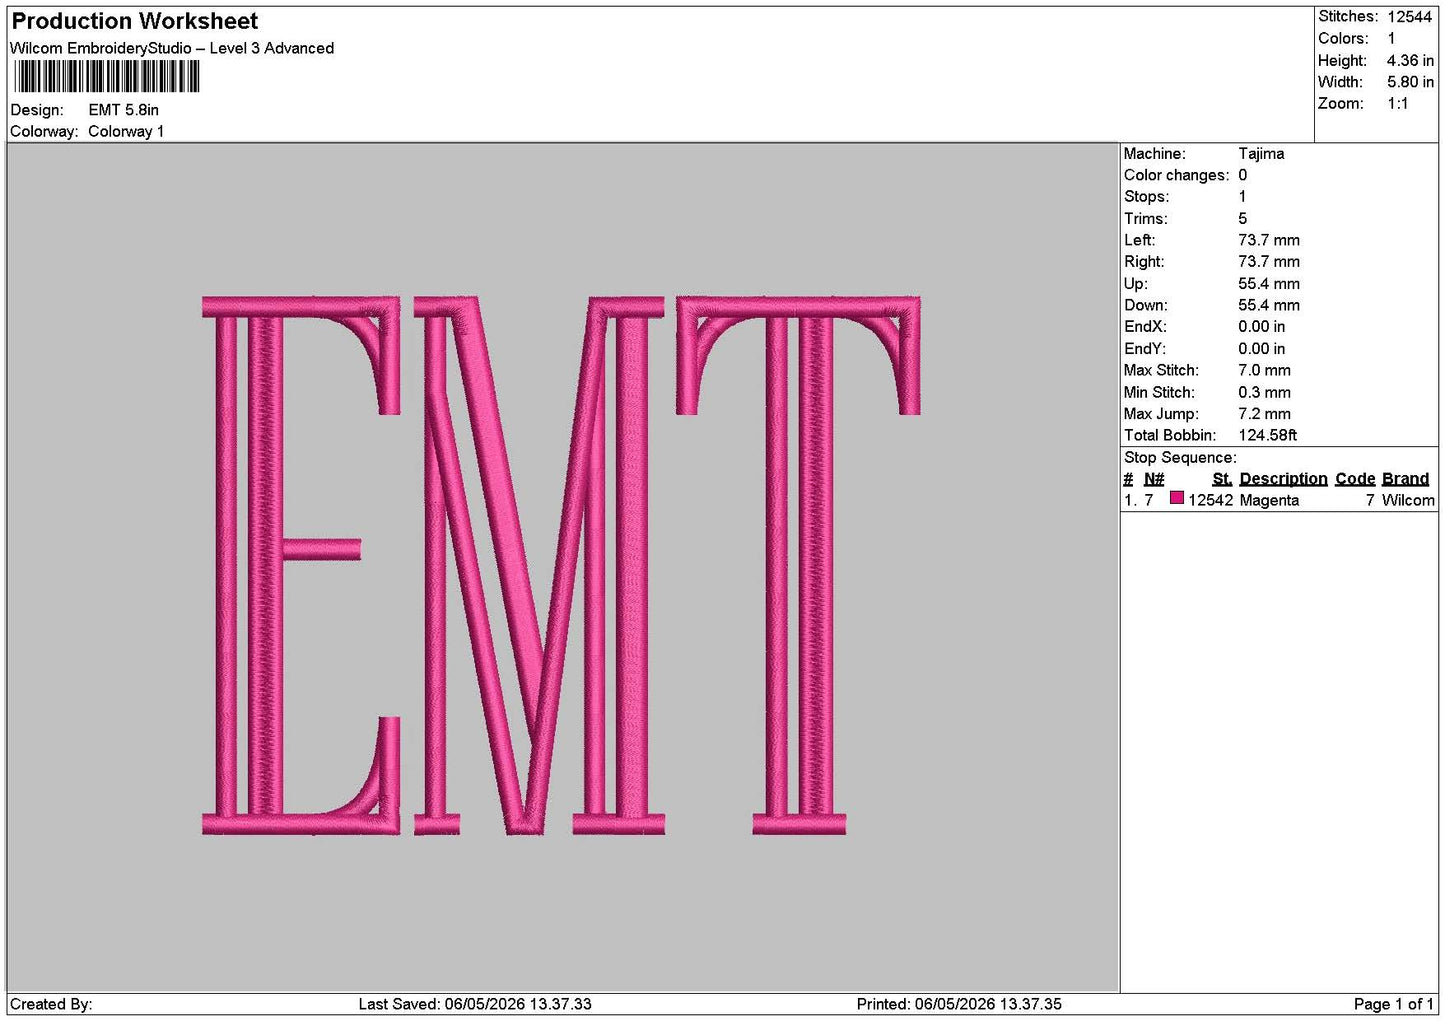Click the stitches count 12544
The height and width of the screenshot is (1021, 1445).
(x=1410, y=17)
